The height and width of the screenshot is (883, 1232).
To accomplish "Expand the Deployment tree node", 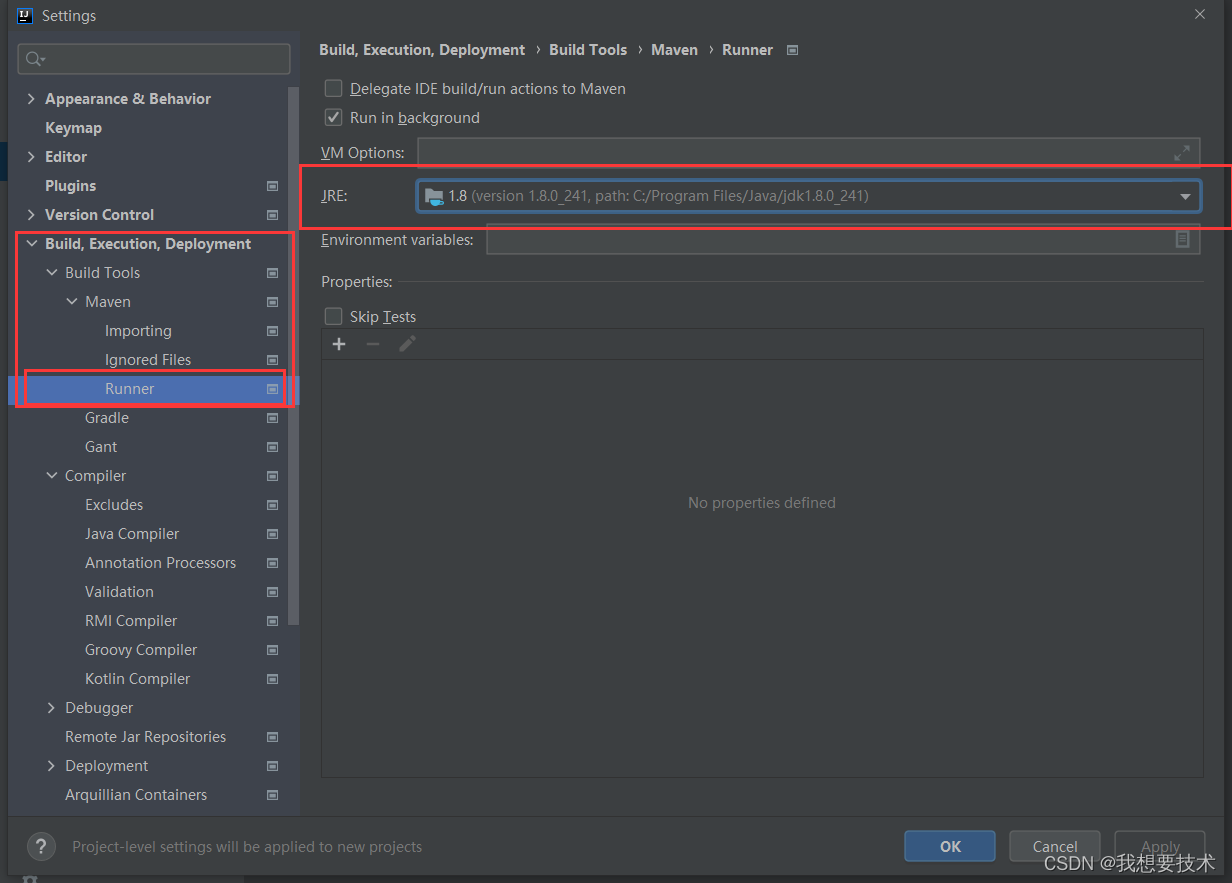I will (52, 766).
